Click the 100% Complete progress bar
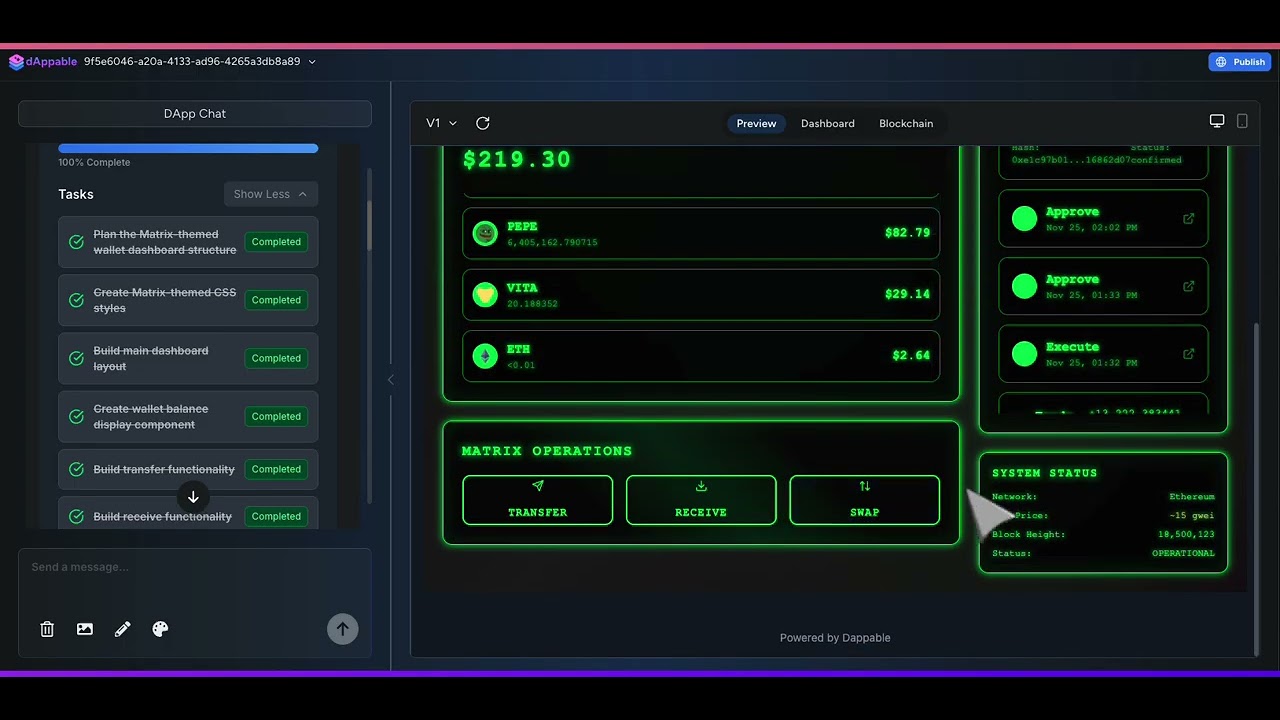1280x720 pixels. [188, 148]
